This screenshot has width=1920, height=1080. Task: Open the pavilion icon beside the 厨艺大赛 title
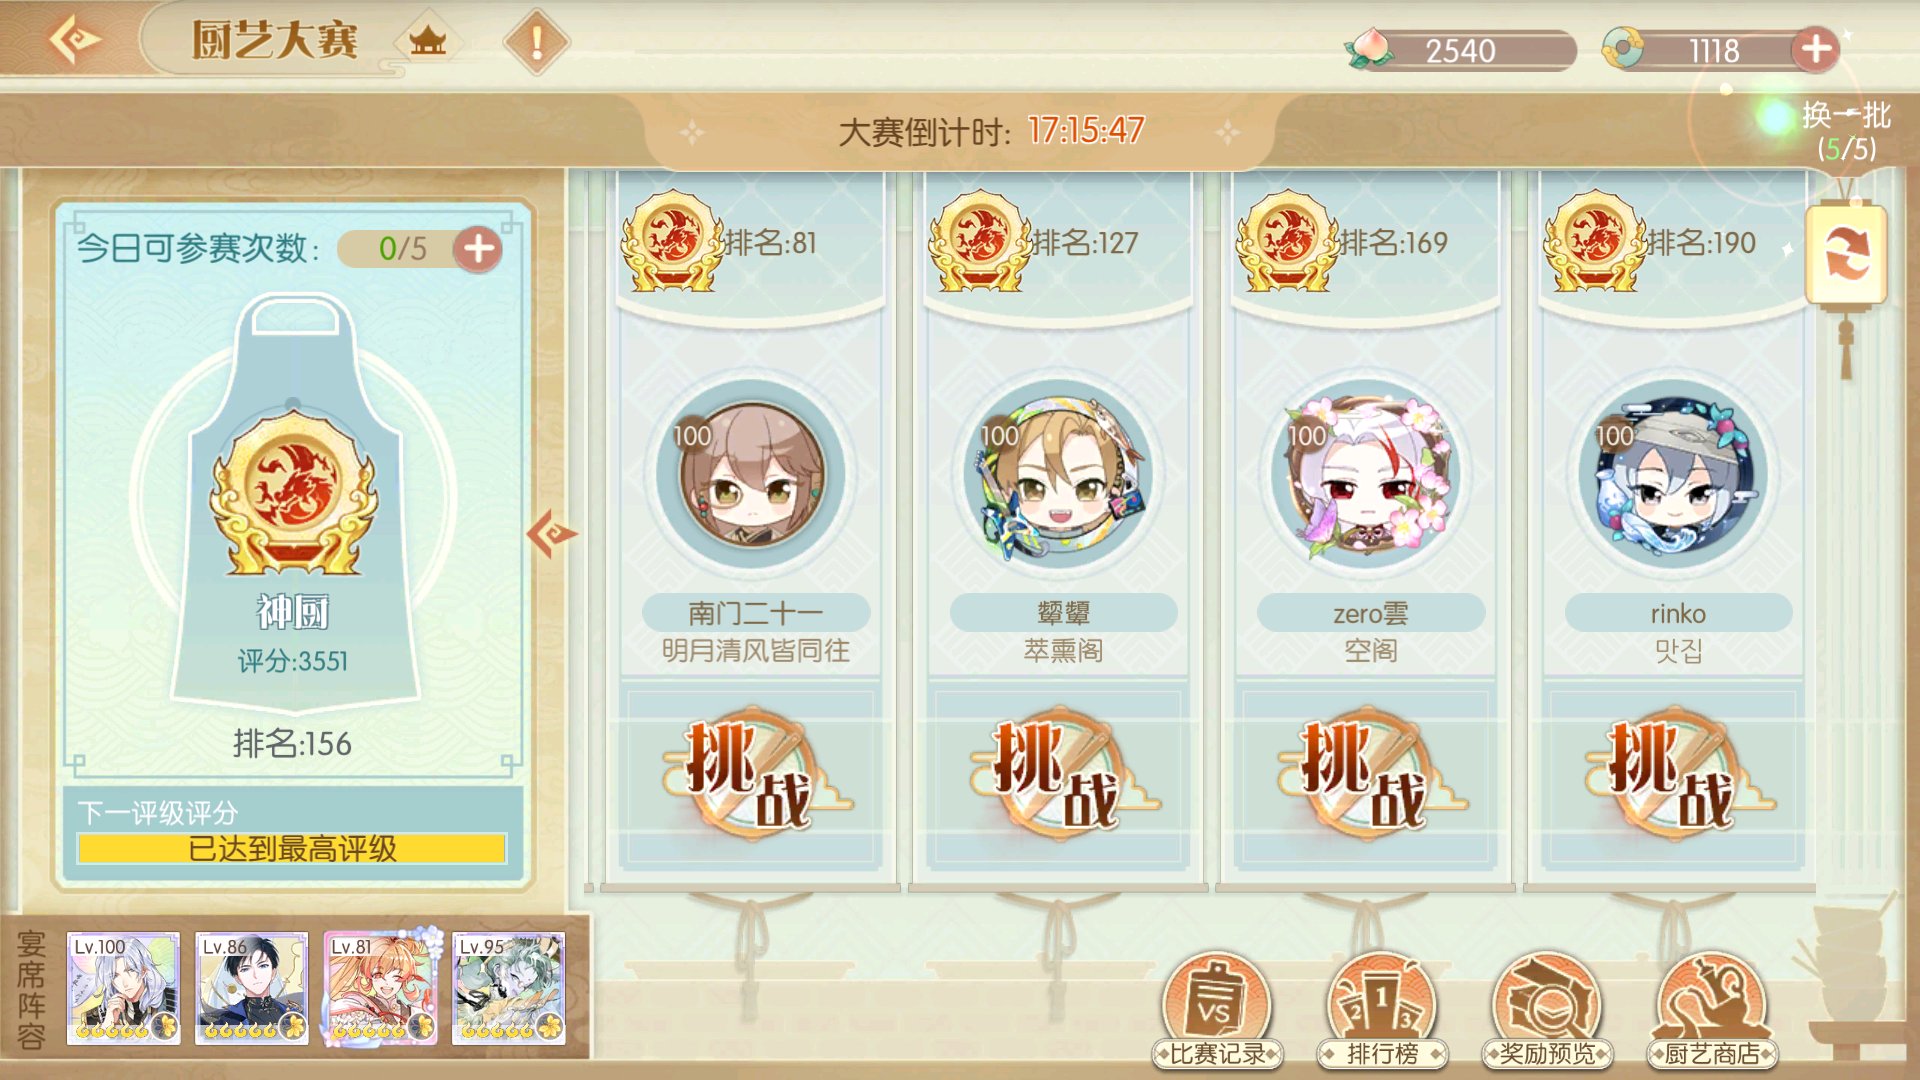coord(428,41)
